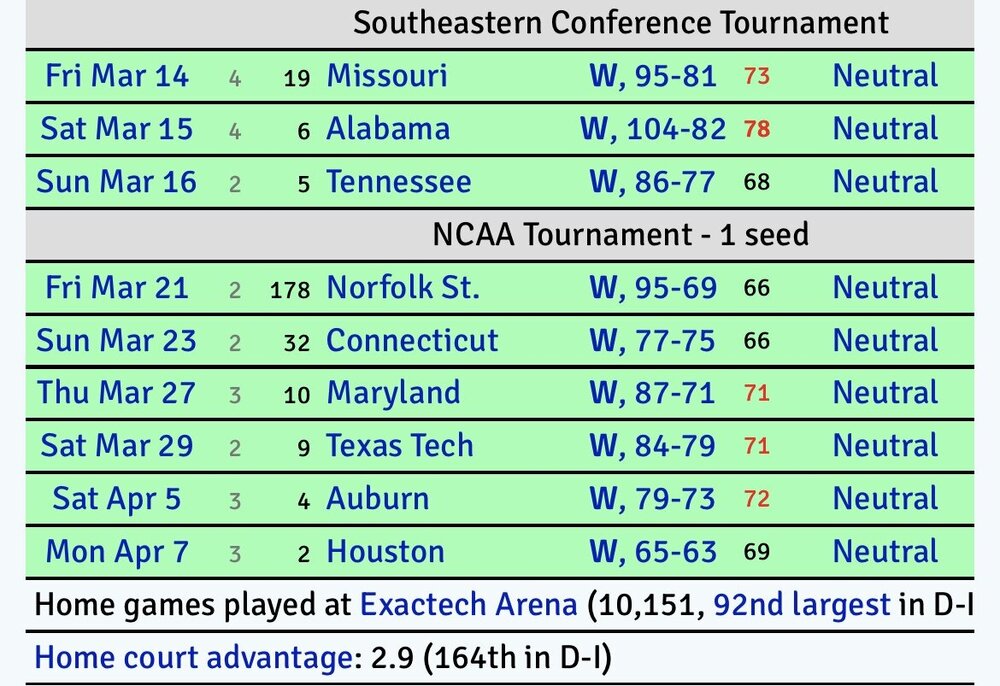This screenshot has width=1000, height=686.
Task: Open the Auburn team link
Action: 377,499
